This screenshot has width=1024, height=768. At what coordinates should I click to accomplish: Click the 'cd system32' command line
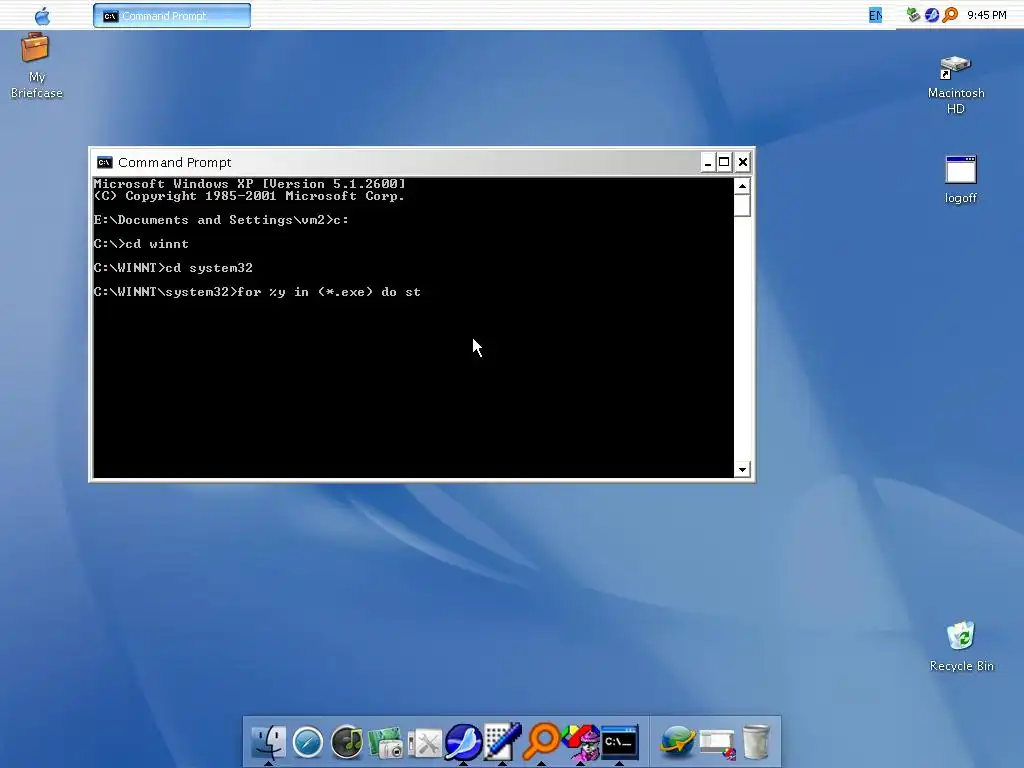[x=173, y=268]
